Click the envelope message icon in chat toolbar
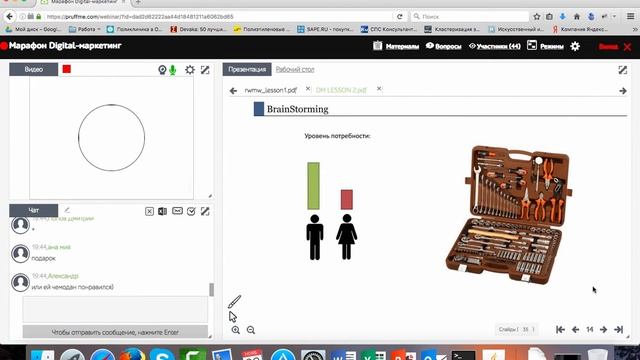The height and width of the screenshot is (360, 640). pyautogui.click(x=177, y=211)
